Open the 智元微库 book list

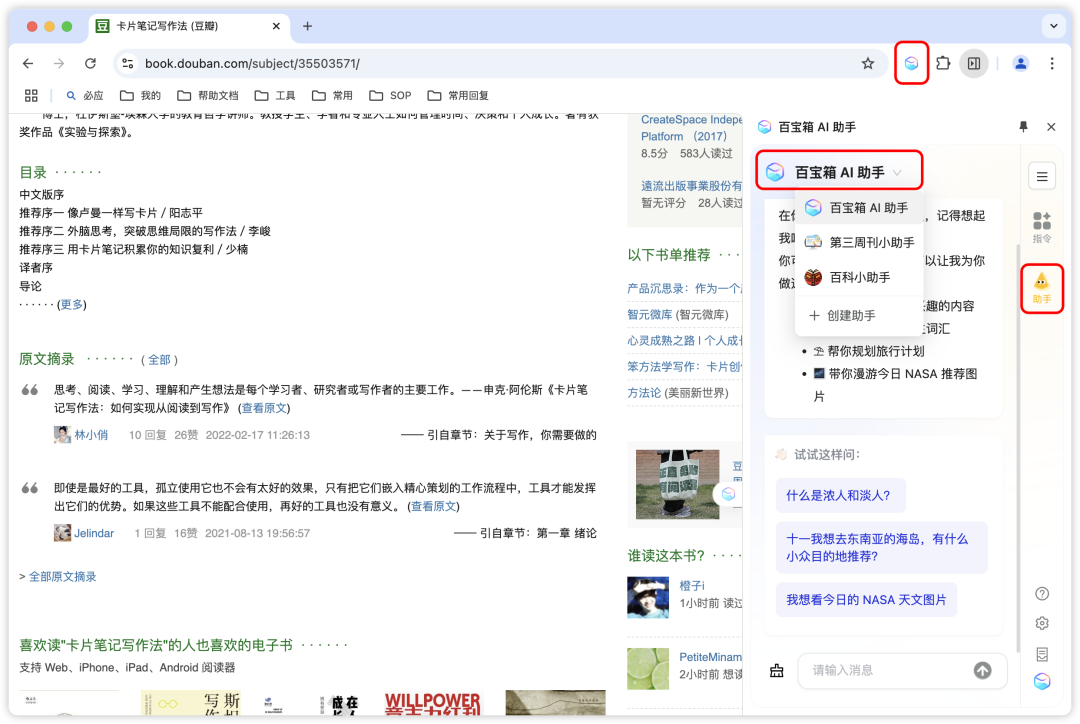(650, 314)
